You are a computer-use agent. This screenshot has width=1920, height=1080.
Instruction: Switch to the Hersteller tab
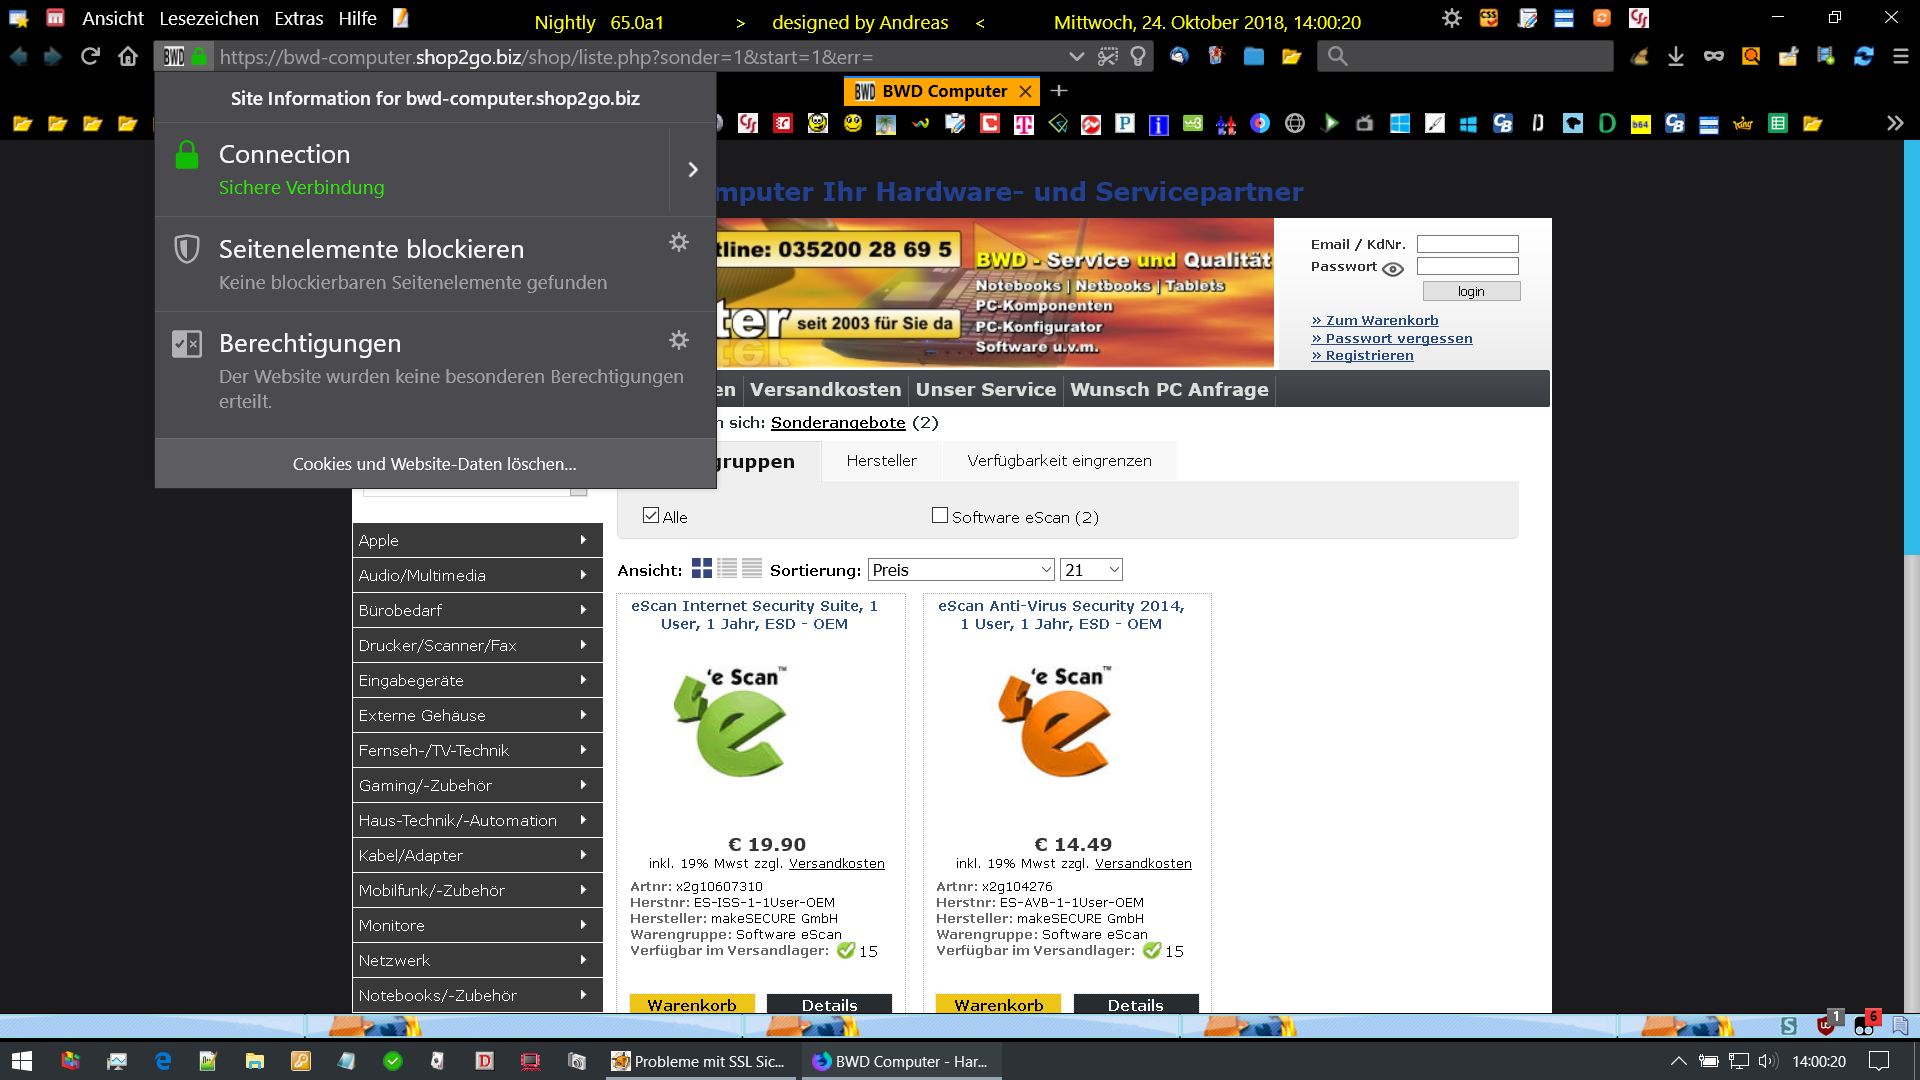(x=881, y=461)
